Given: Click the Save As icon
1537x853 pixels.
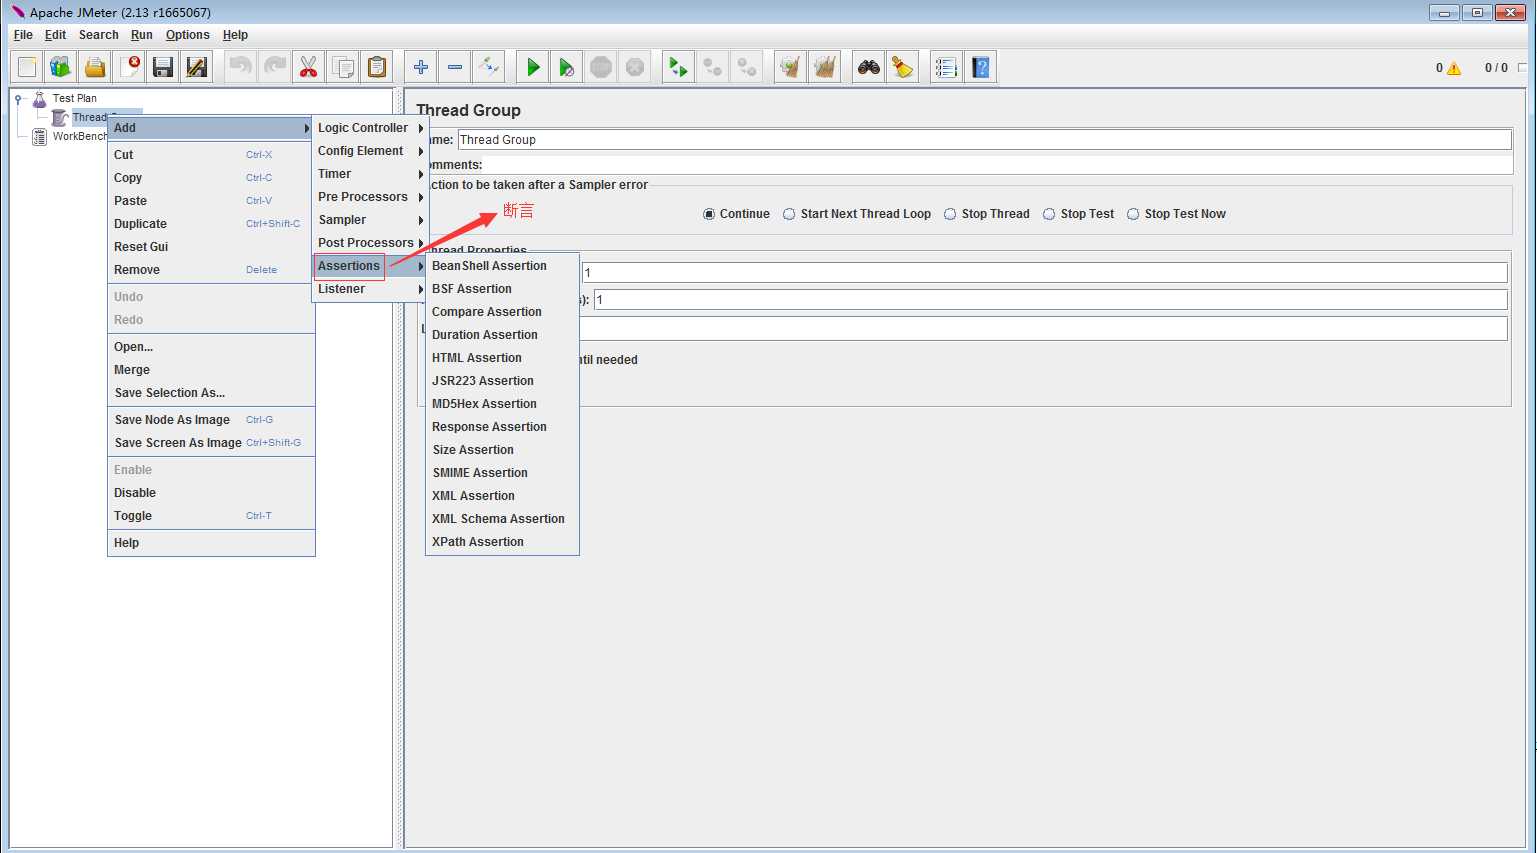Looking at the screenshot, I should tap(197, 67).
